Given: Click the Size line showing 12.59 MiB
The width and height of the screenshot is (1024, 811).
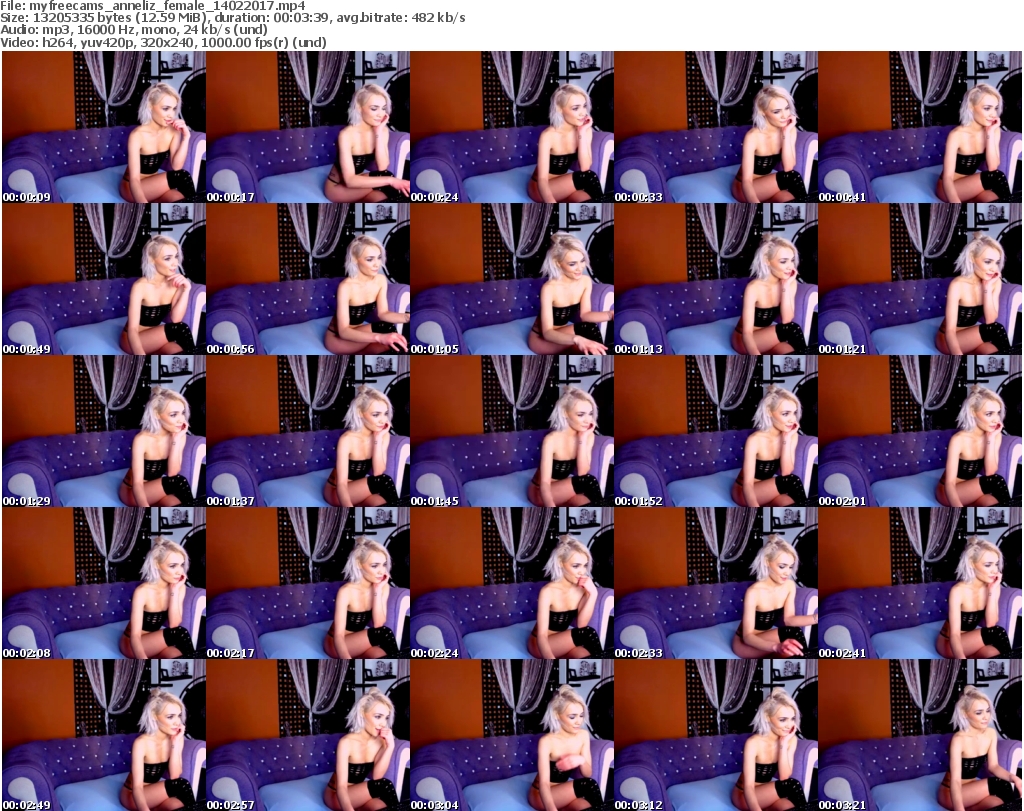Looking at the screenshot, I should (233, 18).
